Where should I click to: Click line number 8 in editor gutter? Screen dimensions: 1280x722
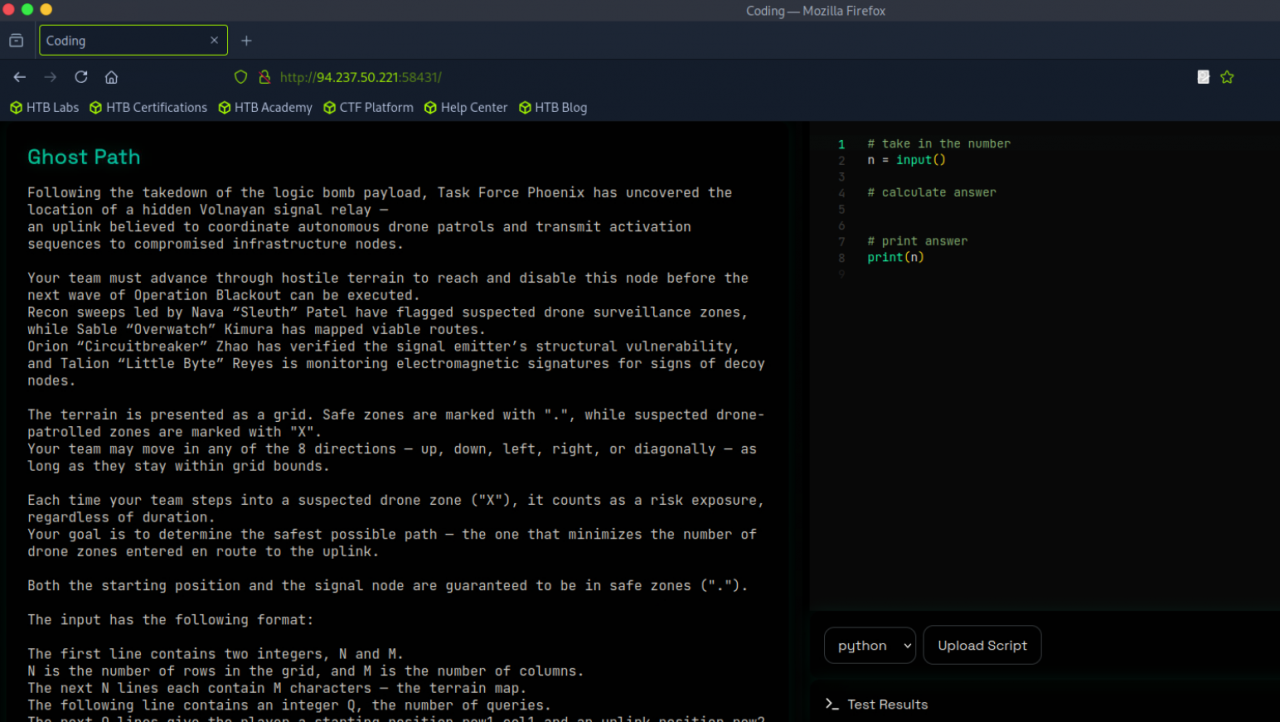tap(842, 257)
